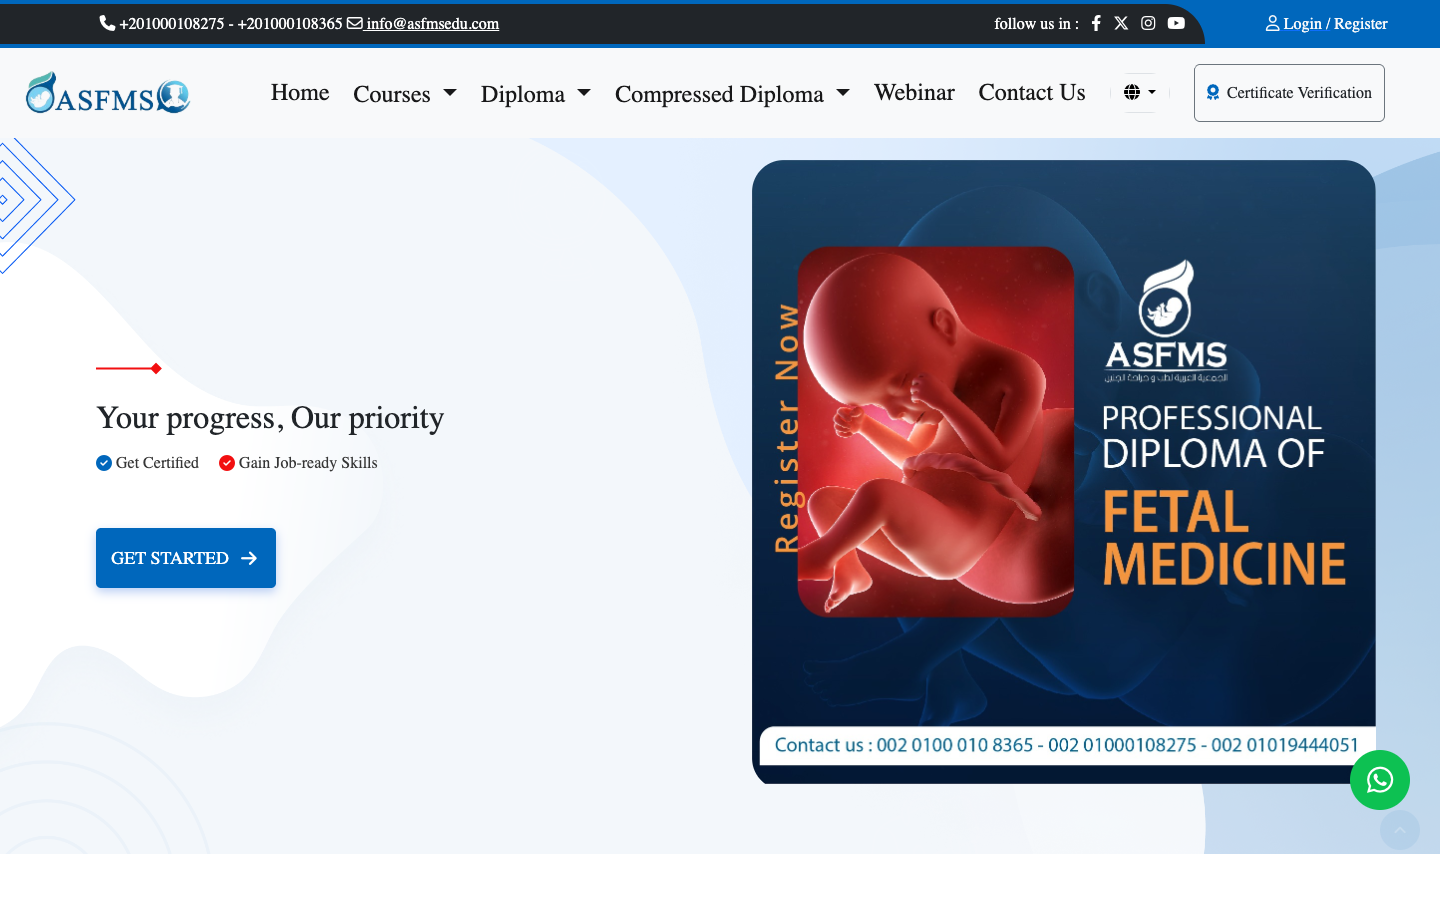Image resolution: width=1440 pixels, height=900 pixels.
Task: Open the X (Twitter) social icon
Action: pyautogui.click(x=1121, y=23)
